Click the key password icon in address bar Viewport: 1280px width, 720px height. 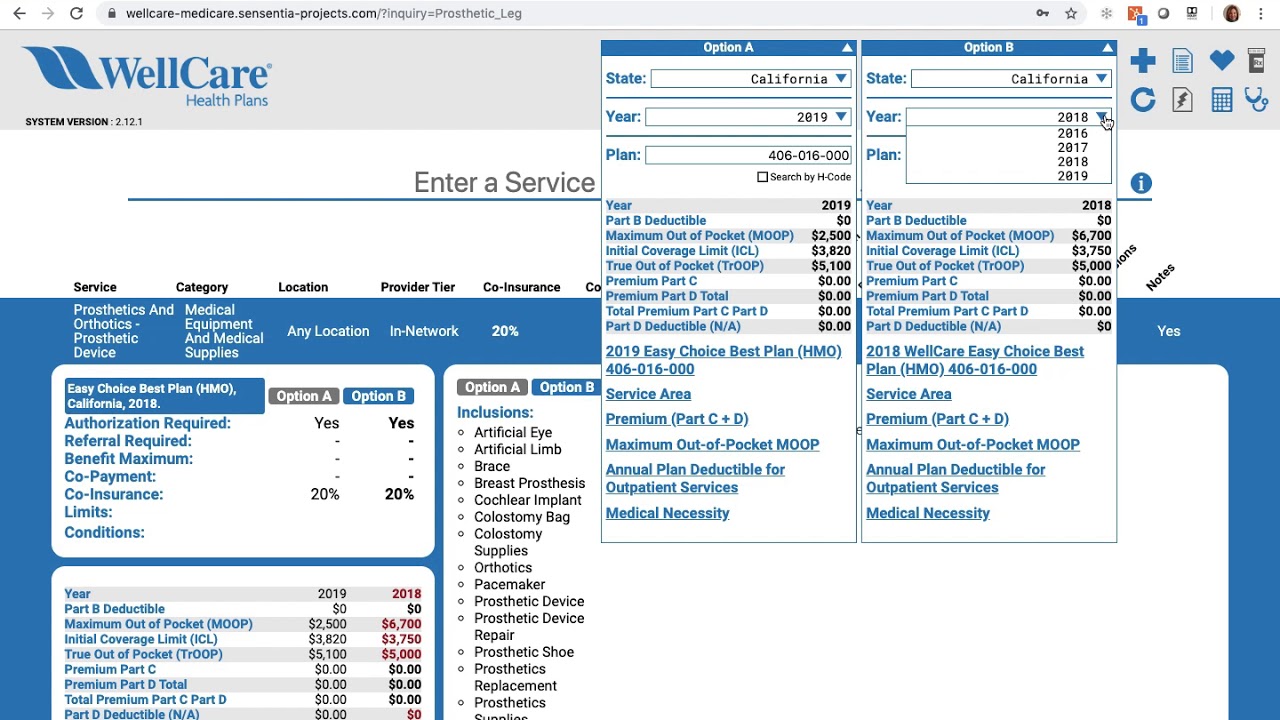[1043, 13]
